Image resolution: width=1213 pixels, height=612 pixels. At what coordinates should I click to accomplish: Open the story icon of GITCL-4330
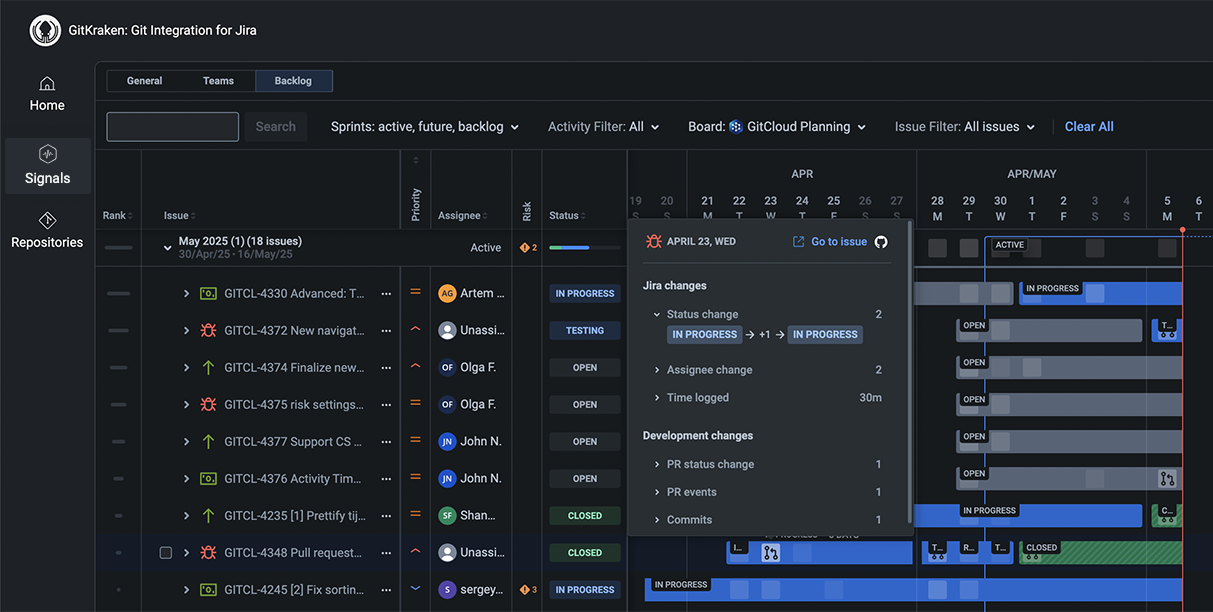pos(208,293)
